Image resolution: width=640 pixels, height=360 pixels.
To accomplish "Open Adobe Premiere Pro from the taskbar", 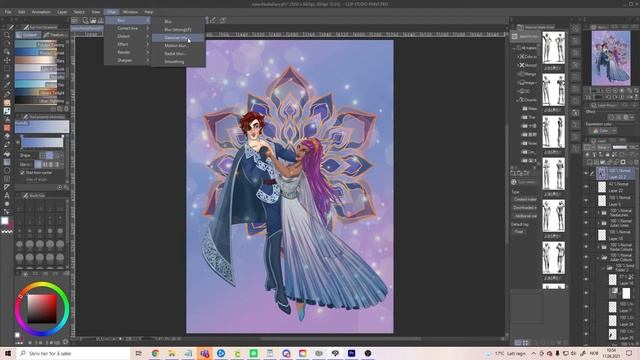I will click(x=351, y=353).
